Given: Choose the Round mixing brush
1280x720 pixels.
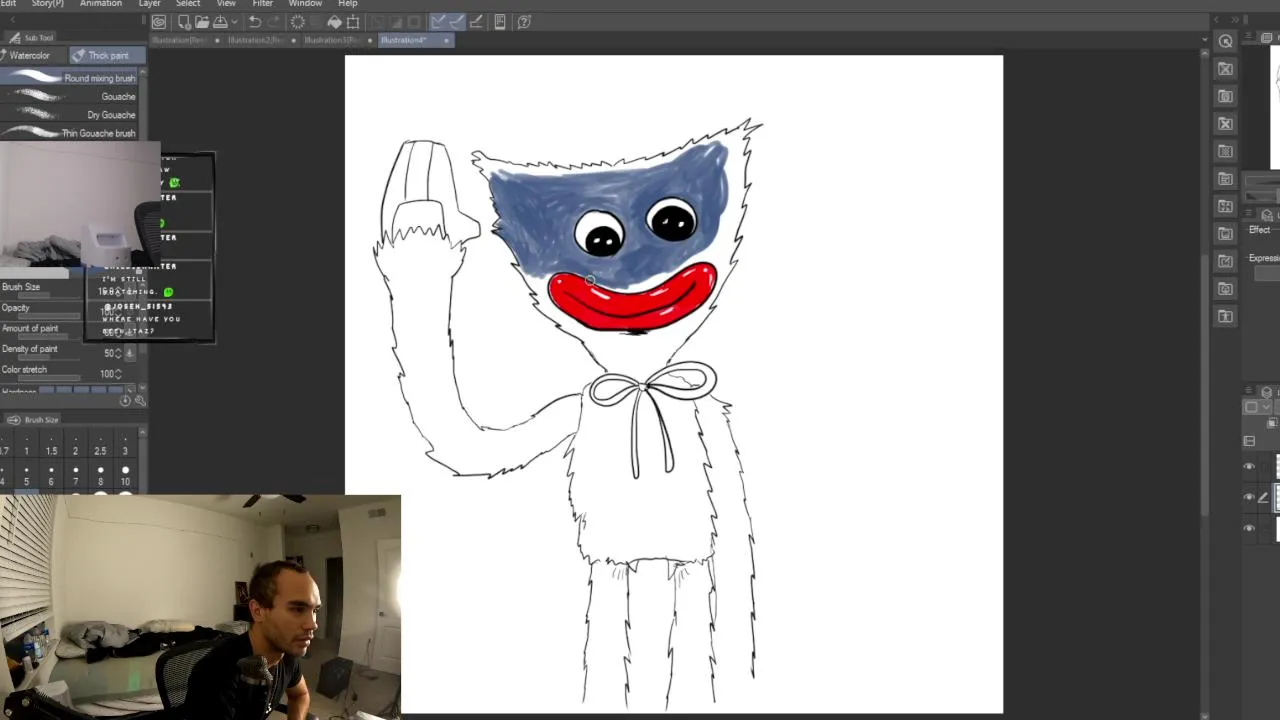Looking at the screenshot, I should point(69,78).
